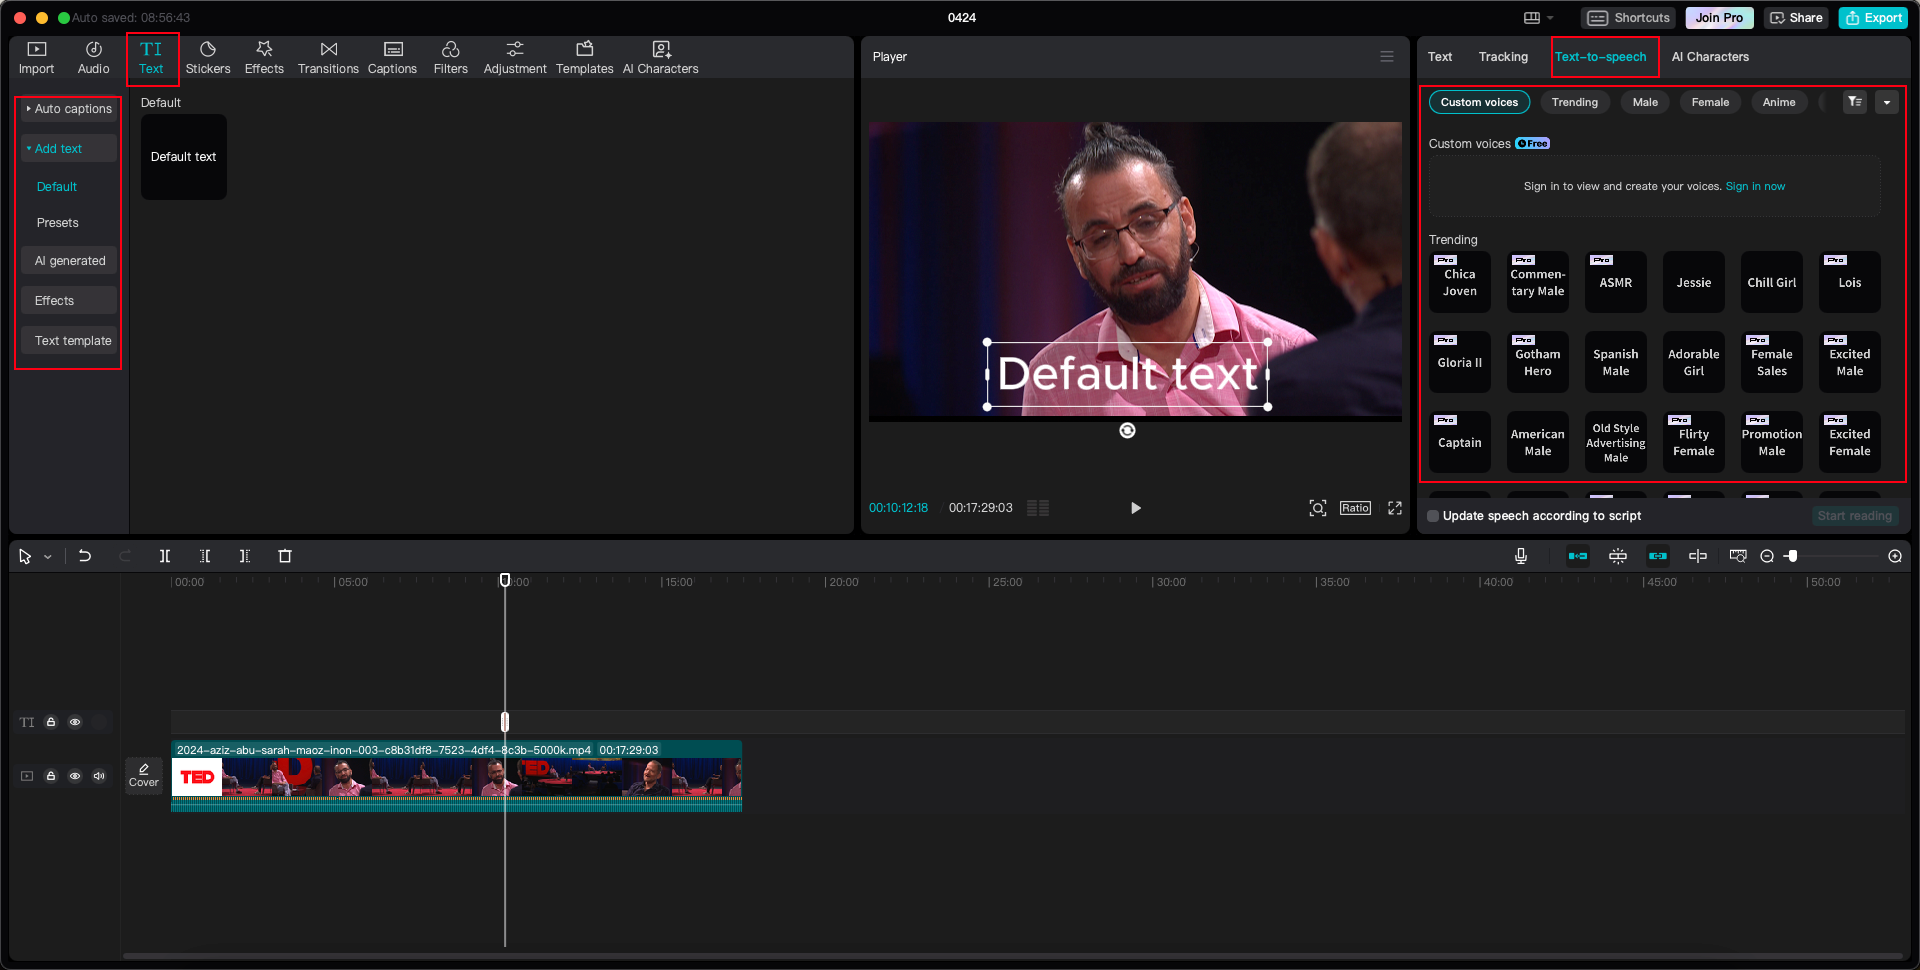Edit the video Cover

pyautogui.click(x=144, y=775)
